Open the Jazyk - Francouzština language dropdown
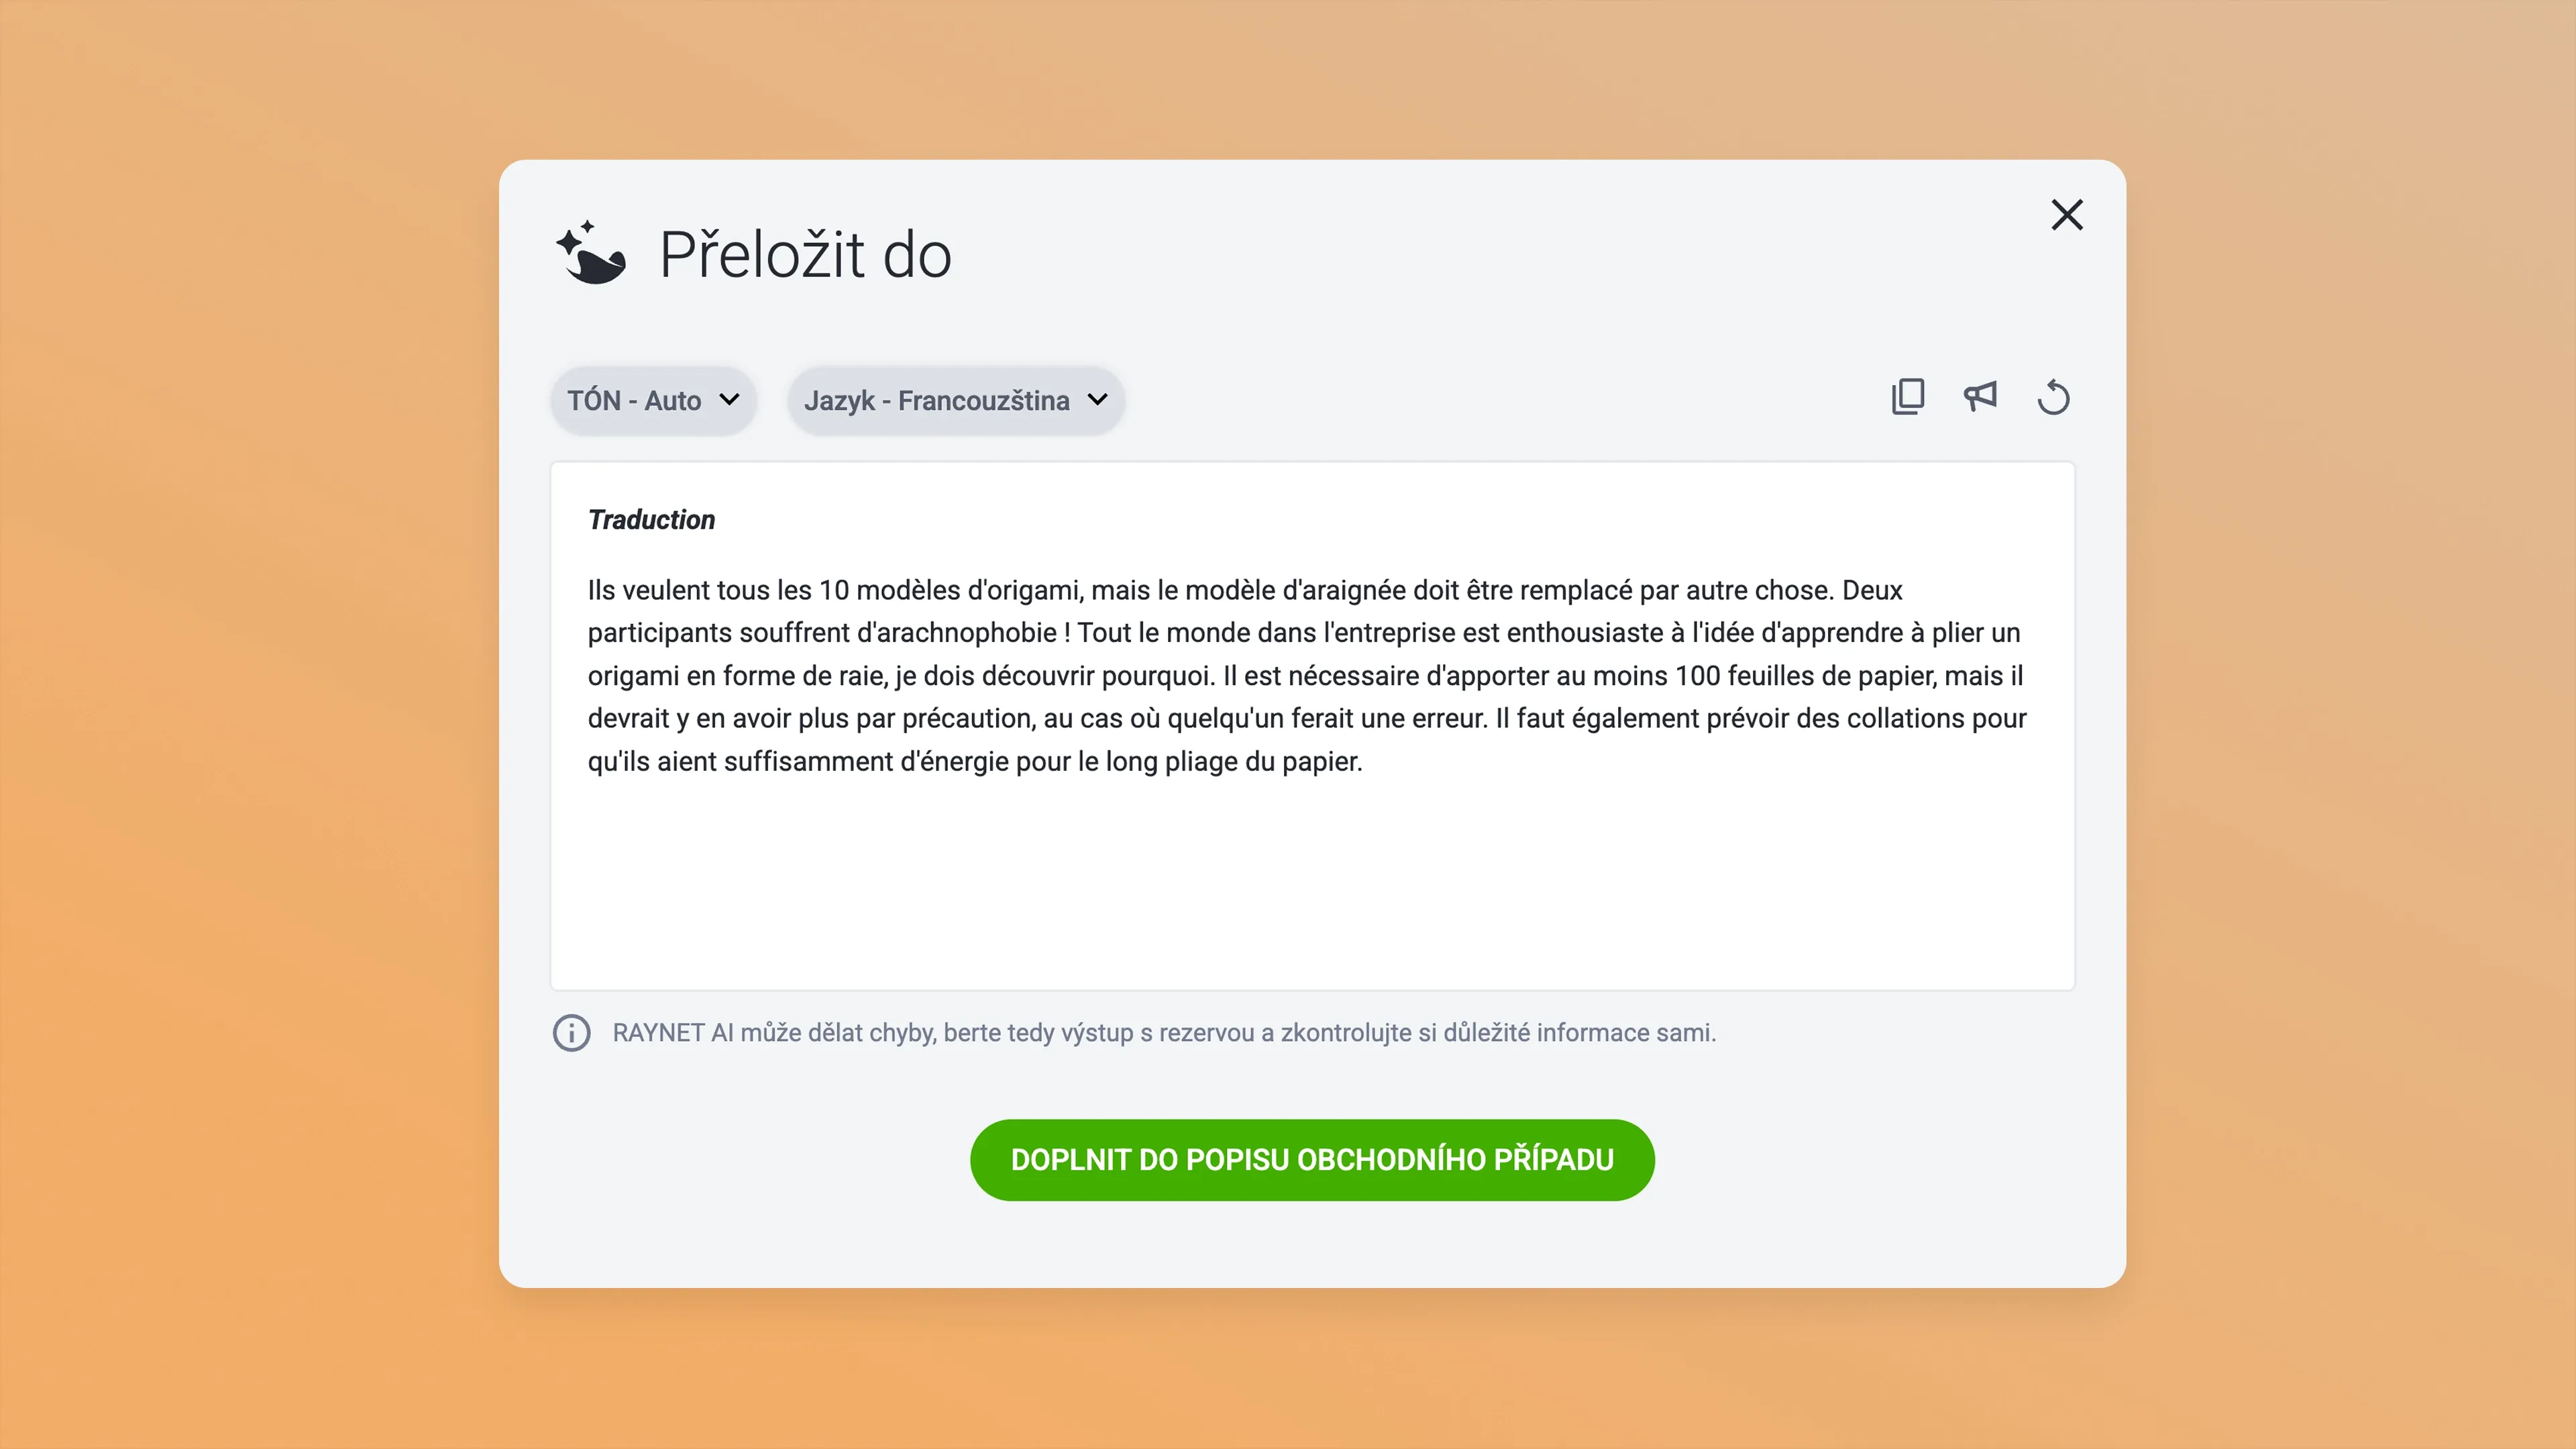Viewport: 2576px width, 1449px height. pos(955,400)
